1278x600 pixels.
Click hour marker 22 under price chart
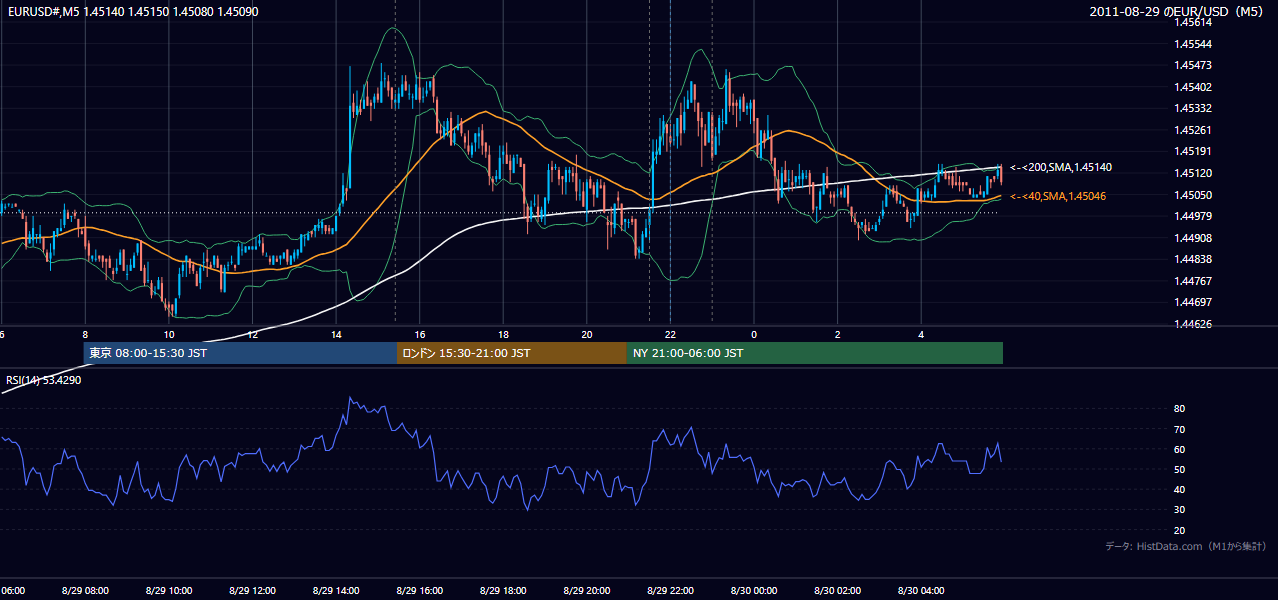click(670, 334)
